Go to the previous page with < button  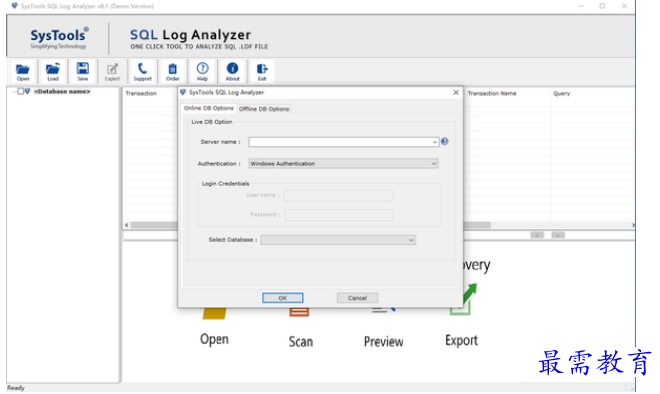pyautogui.click(x=537, y=235)
